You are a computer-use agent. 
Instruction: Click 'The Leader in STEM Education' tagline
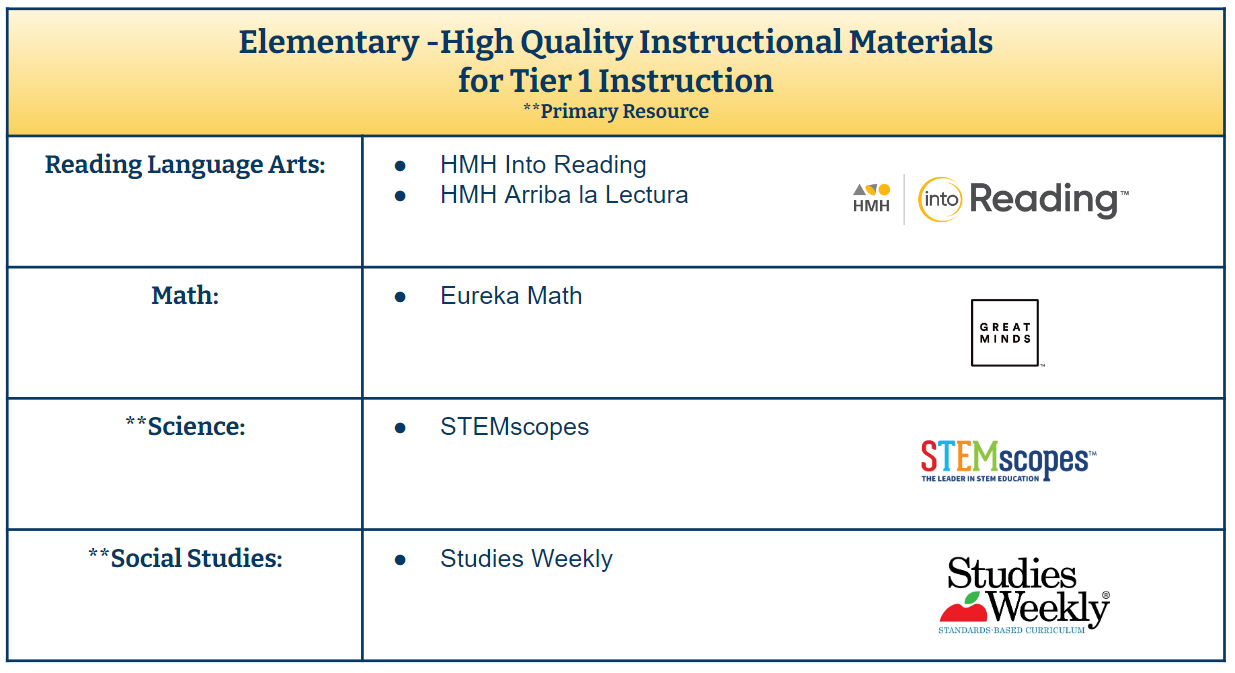(x=982, y=479)
